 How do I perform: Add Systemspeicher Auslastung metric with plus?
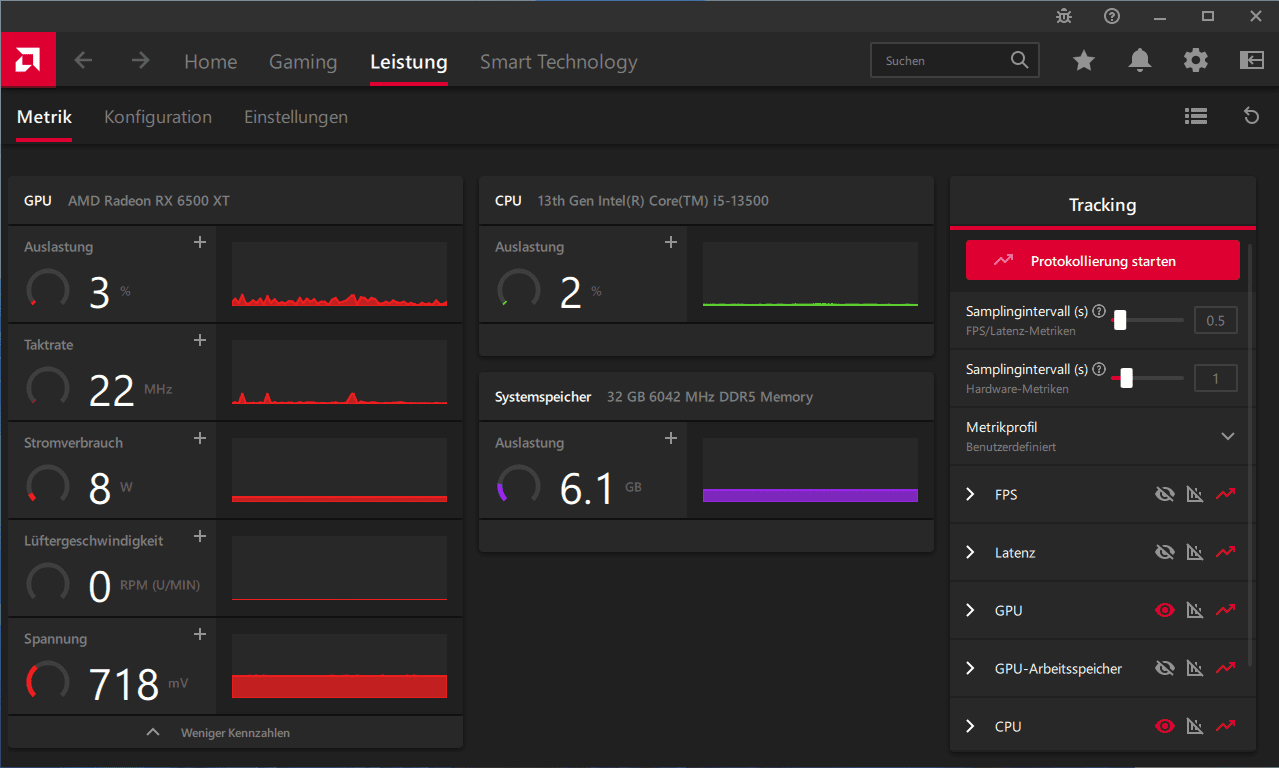[671, 438]
